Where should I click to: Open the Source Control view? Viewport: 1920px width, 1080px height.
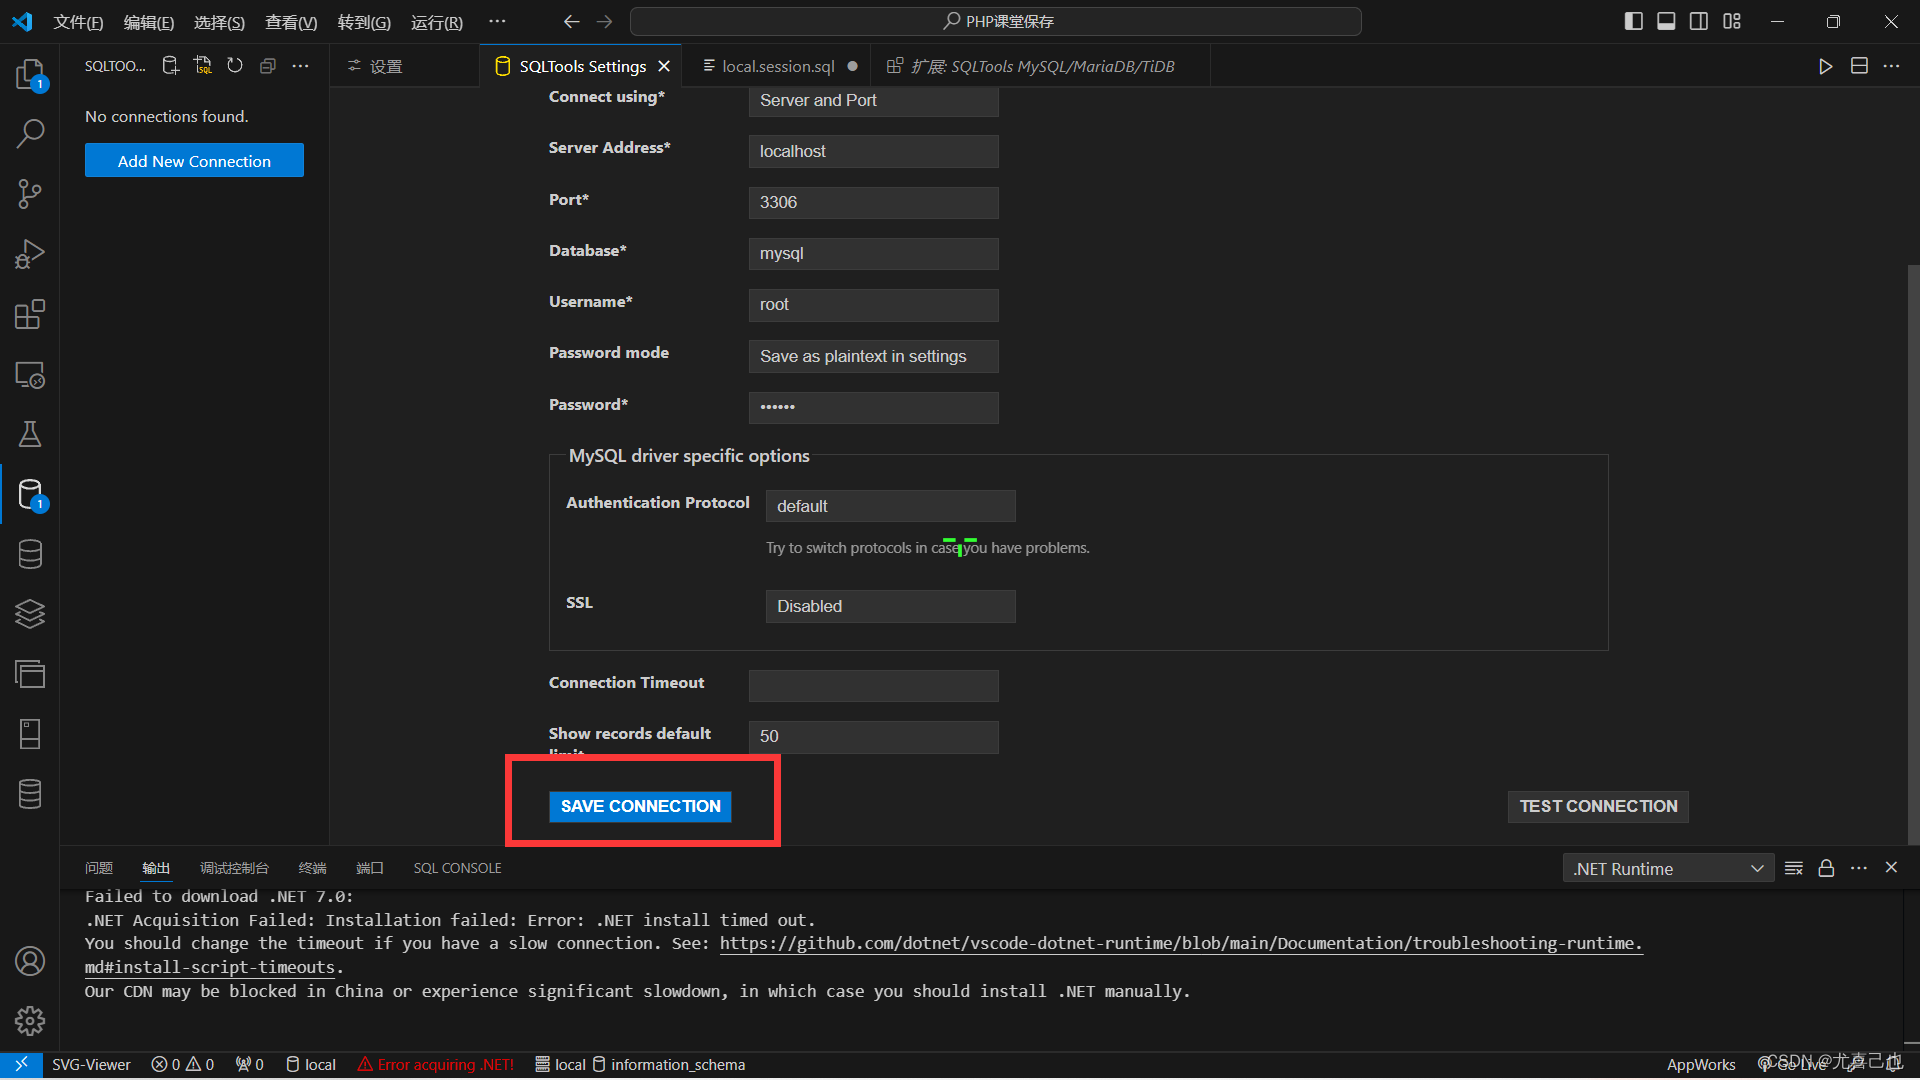tap(30, 194)
